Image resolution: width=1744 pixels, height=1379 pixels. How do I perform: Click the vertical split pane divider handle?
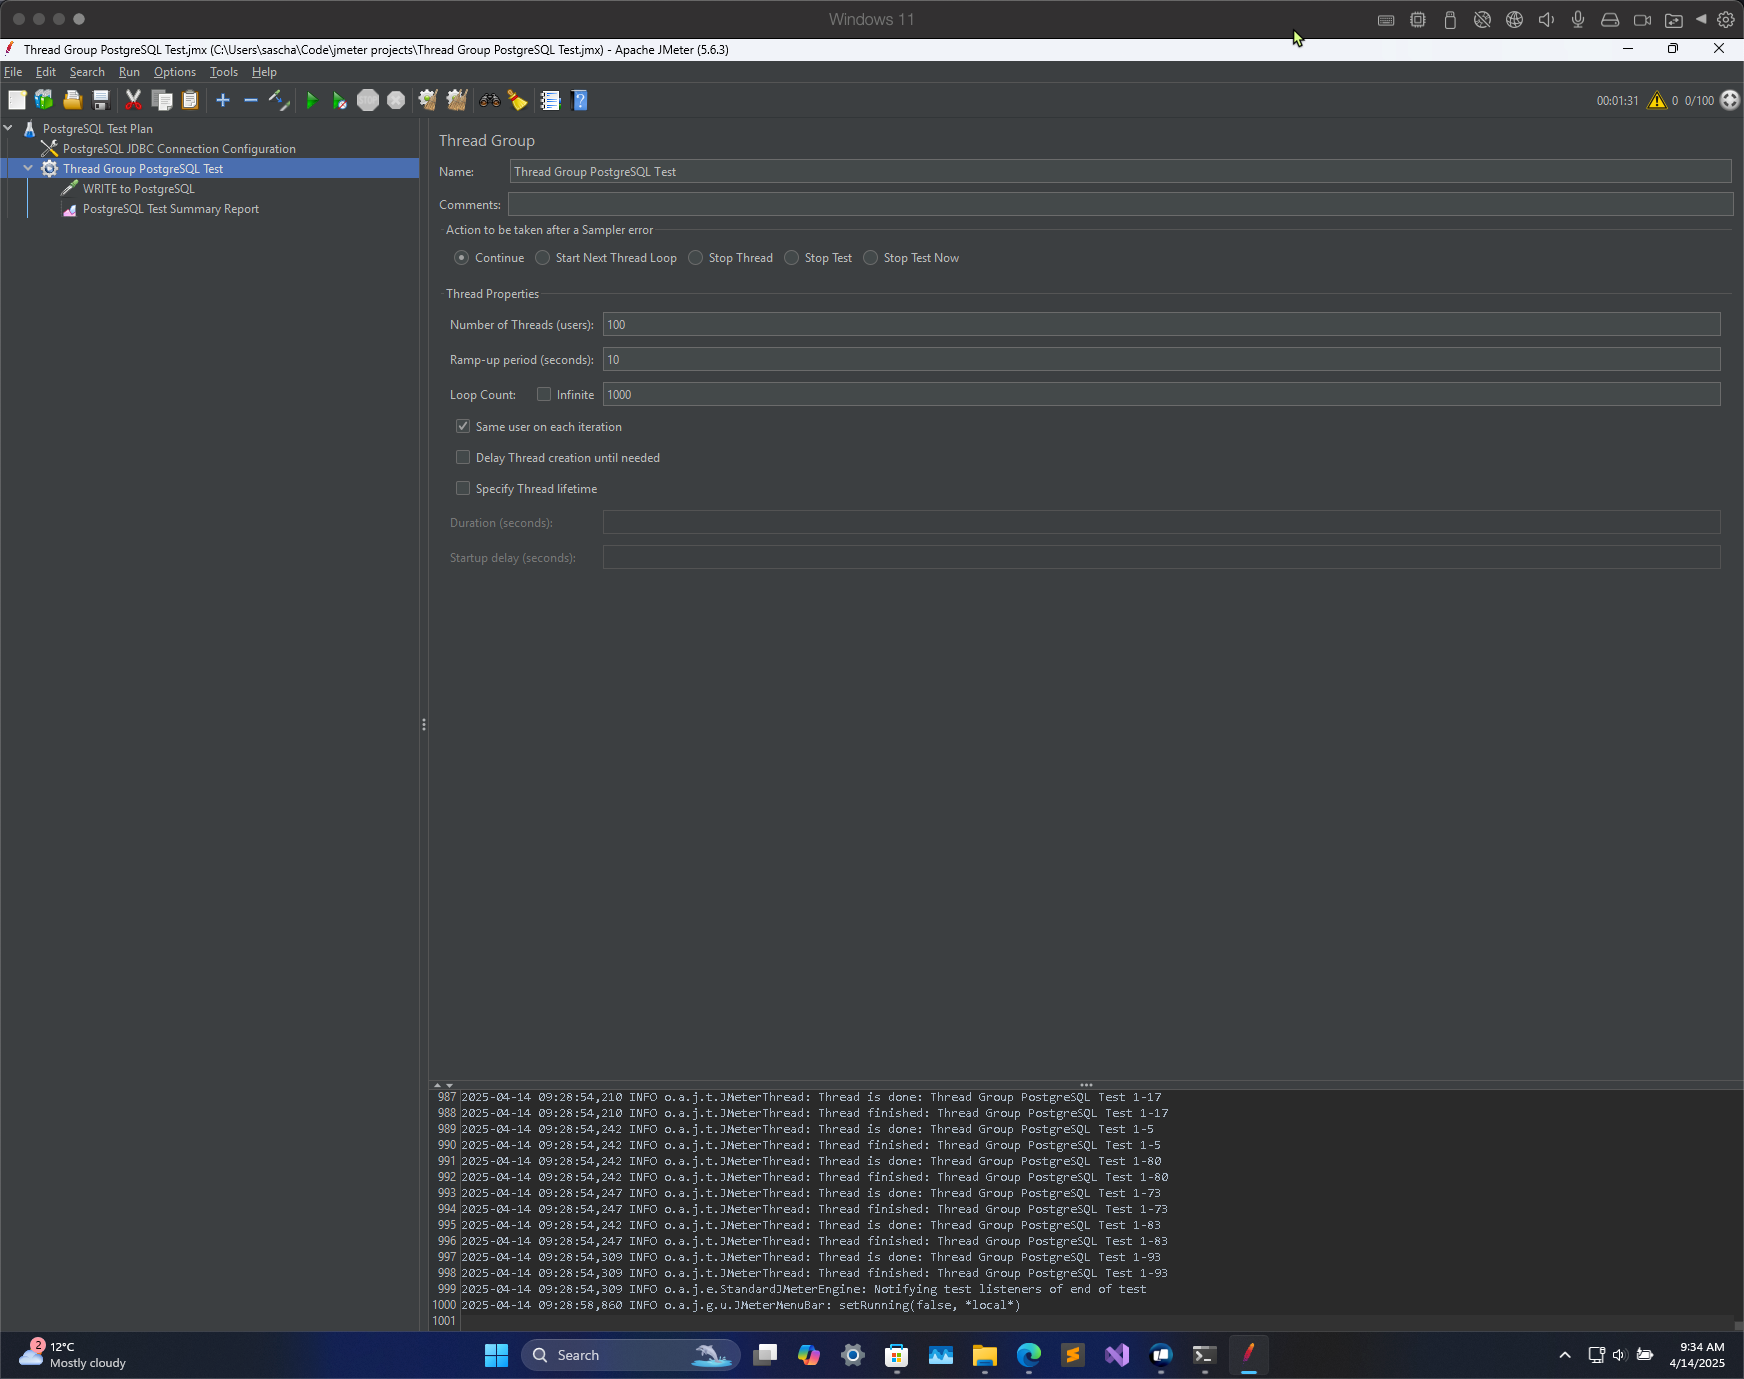[x=424, y=724]
